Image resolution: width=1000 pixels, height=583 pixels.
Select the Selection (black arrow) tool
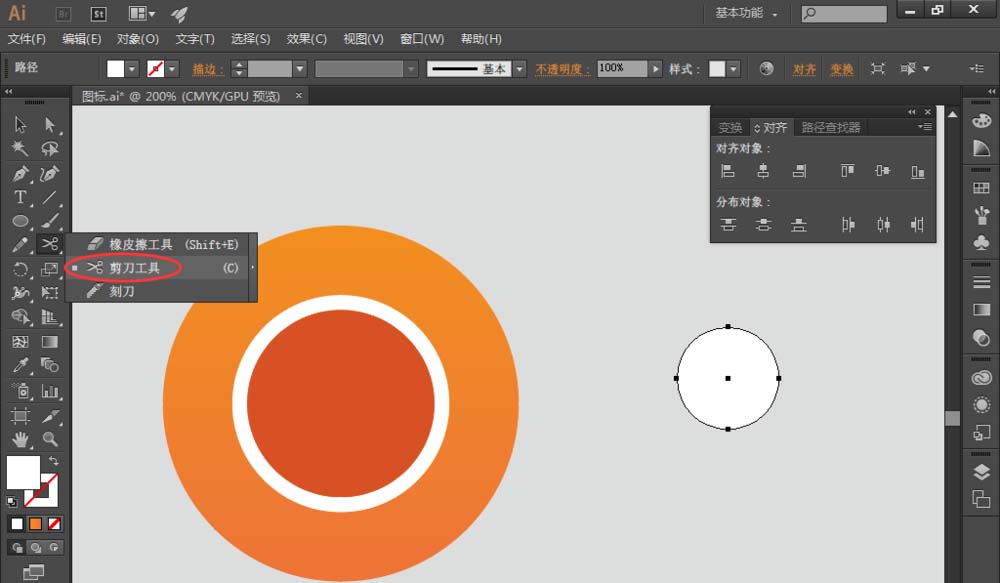pyautogui.click(x=20, y=124)
